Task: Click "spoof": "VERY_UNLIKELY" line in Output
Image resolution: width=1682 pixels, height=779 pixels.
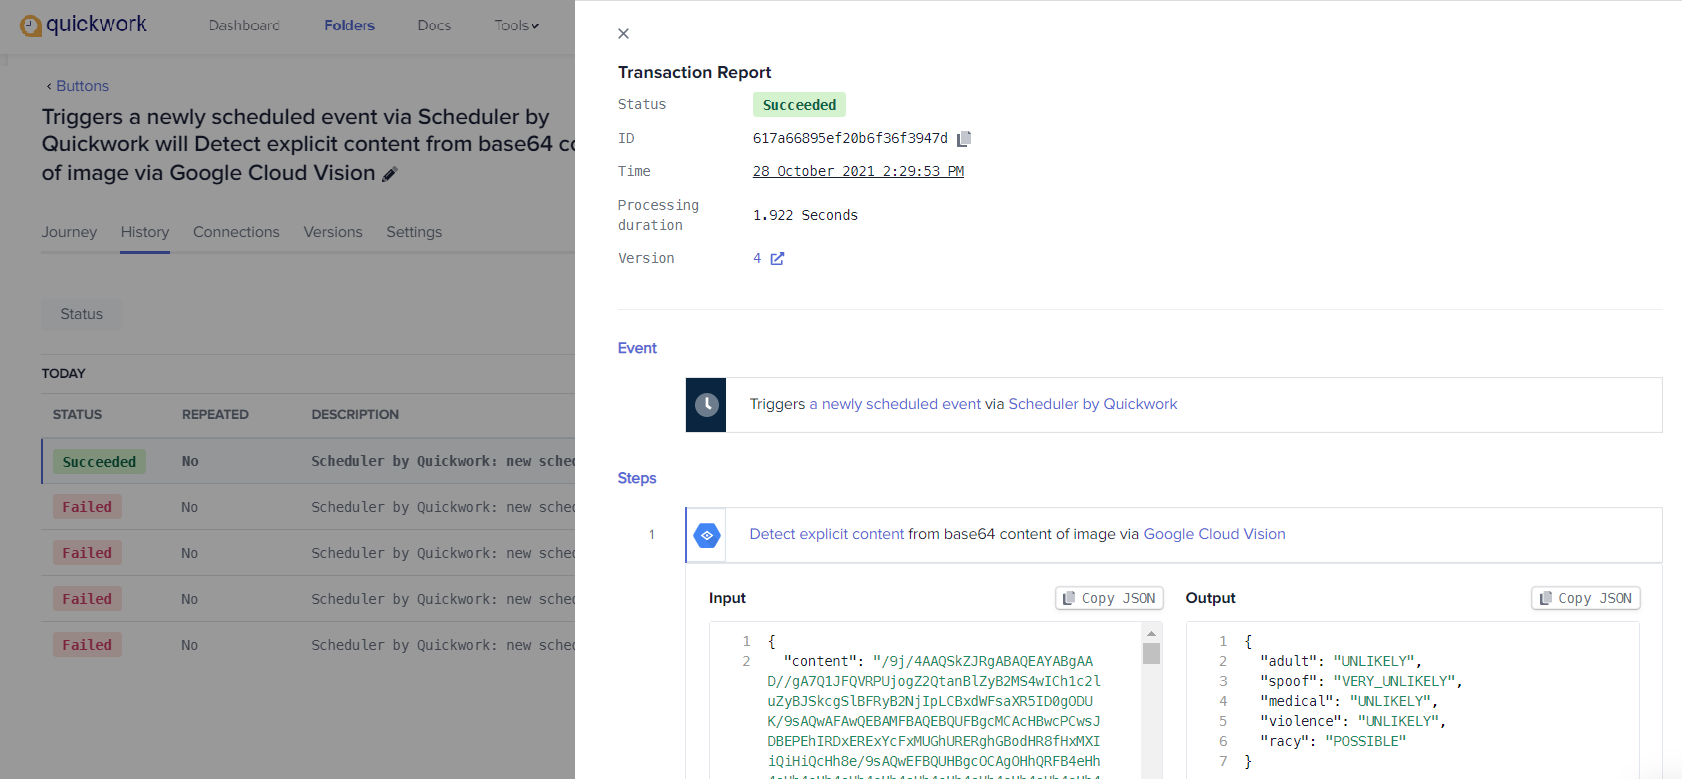Action: click(x=1361, y=681)
